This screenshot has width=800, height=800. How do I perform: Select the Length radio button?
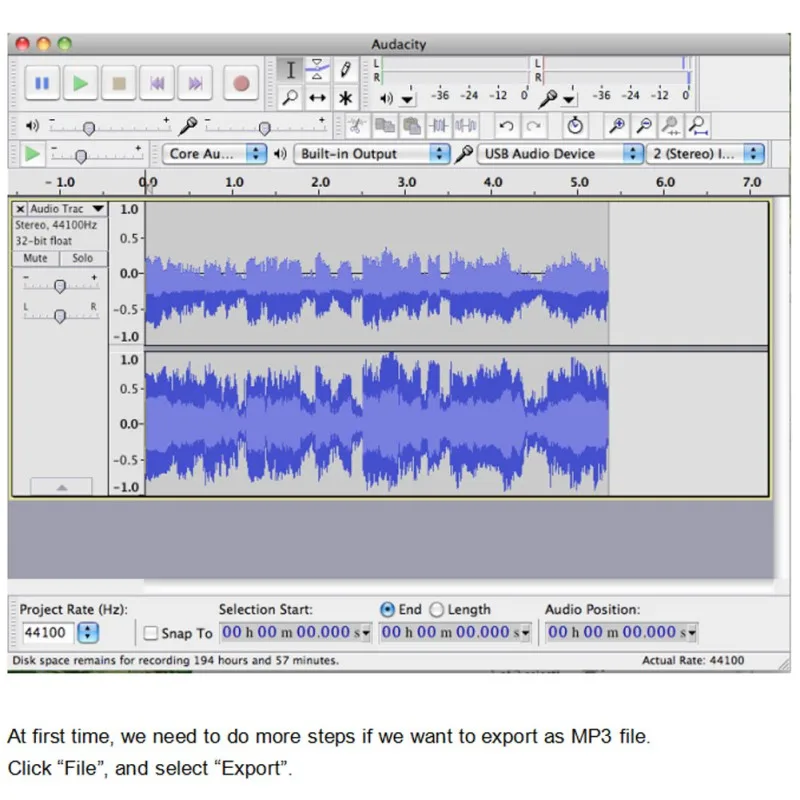pyautogui.click(x=437, y=609)
